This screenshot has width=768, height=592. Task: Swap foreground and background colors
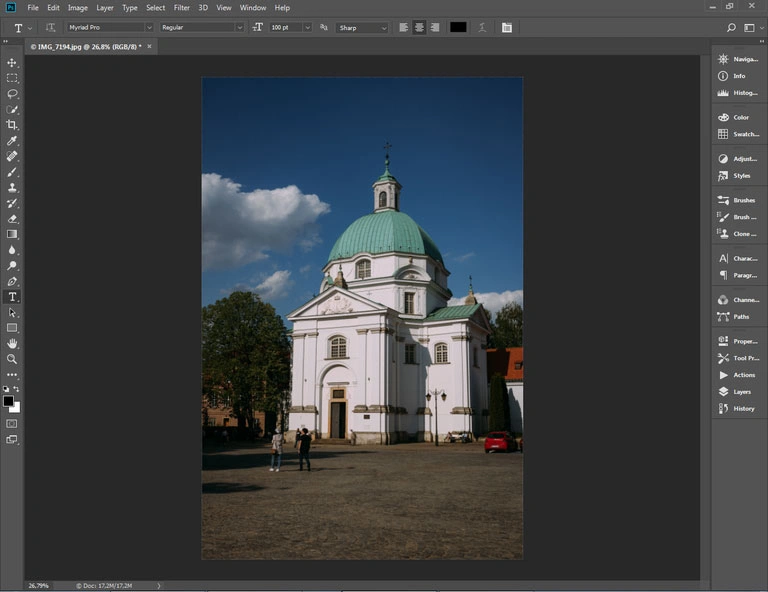point(16,389)
